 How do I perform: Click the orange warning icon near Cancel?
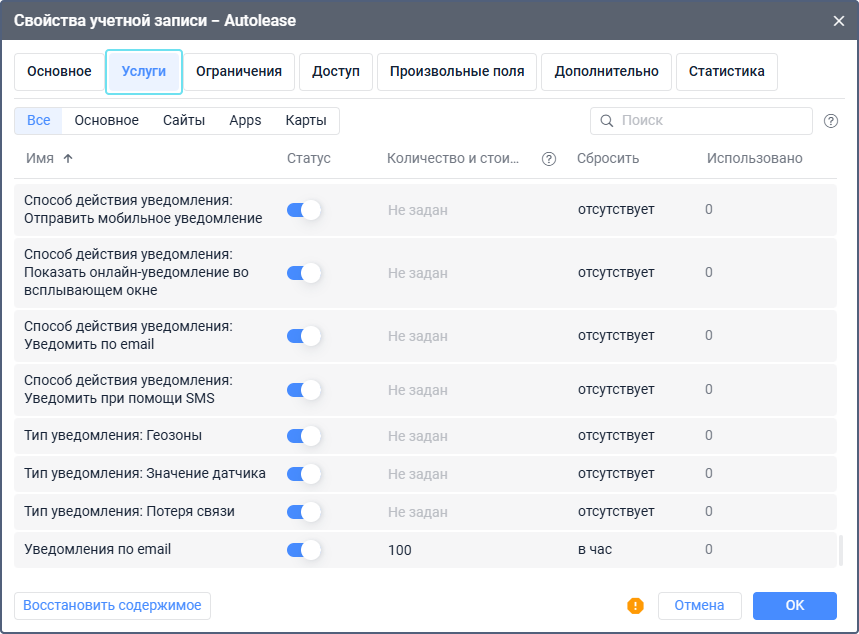635,605
